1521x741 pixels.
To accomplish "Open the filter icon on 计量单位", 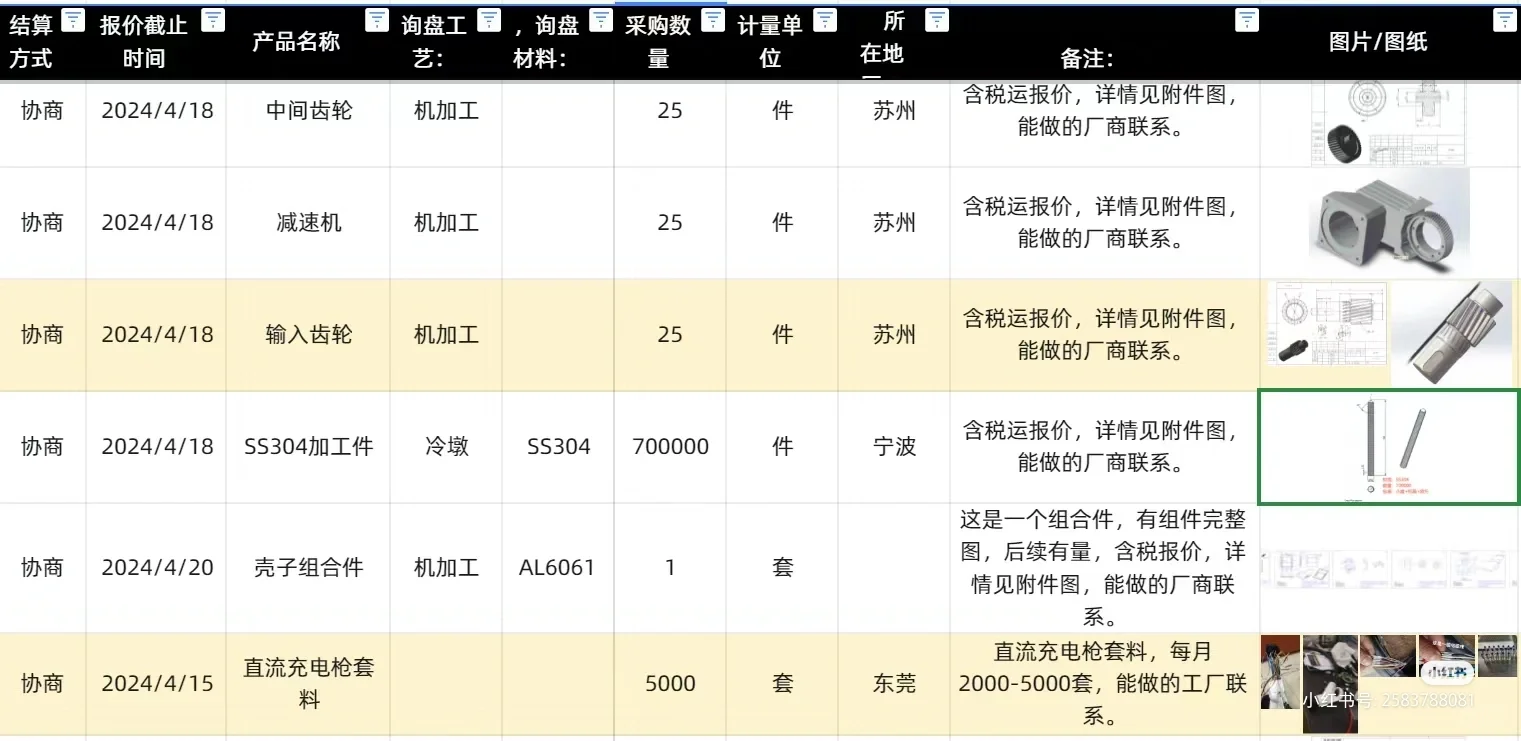I will pos(824,17).
